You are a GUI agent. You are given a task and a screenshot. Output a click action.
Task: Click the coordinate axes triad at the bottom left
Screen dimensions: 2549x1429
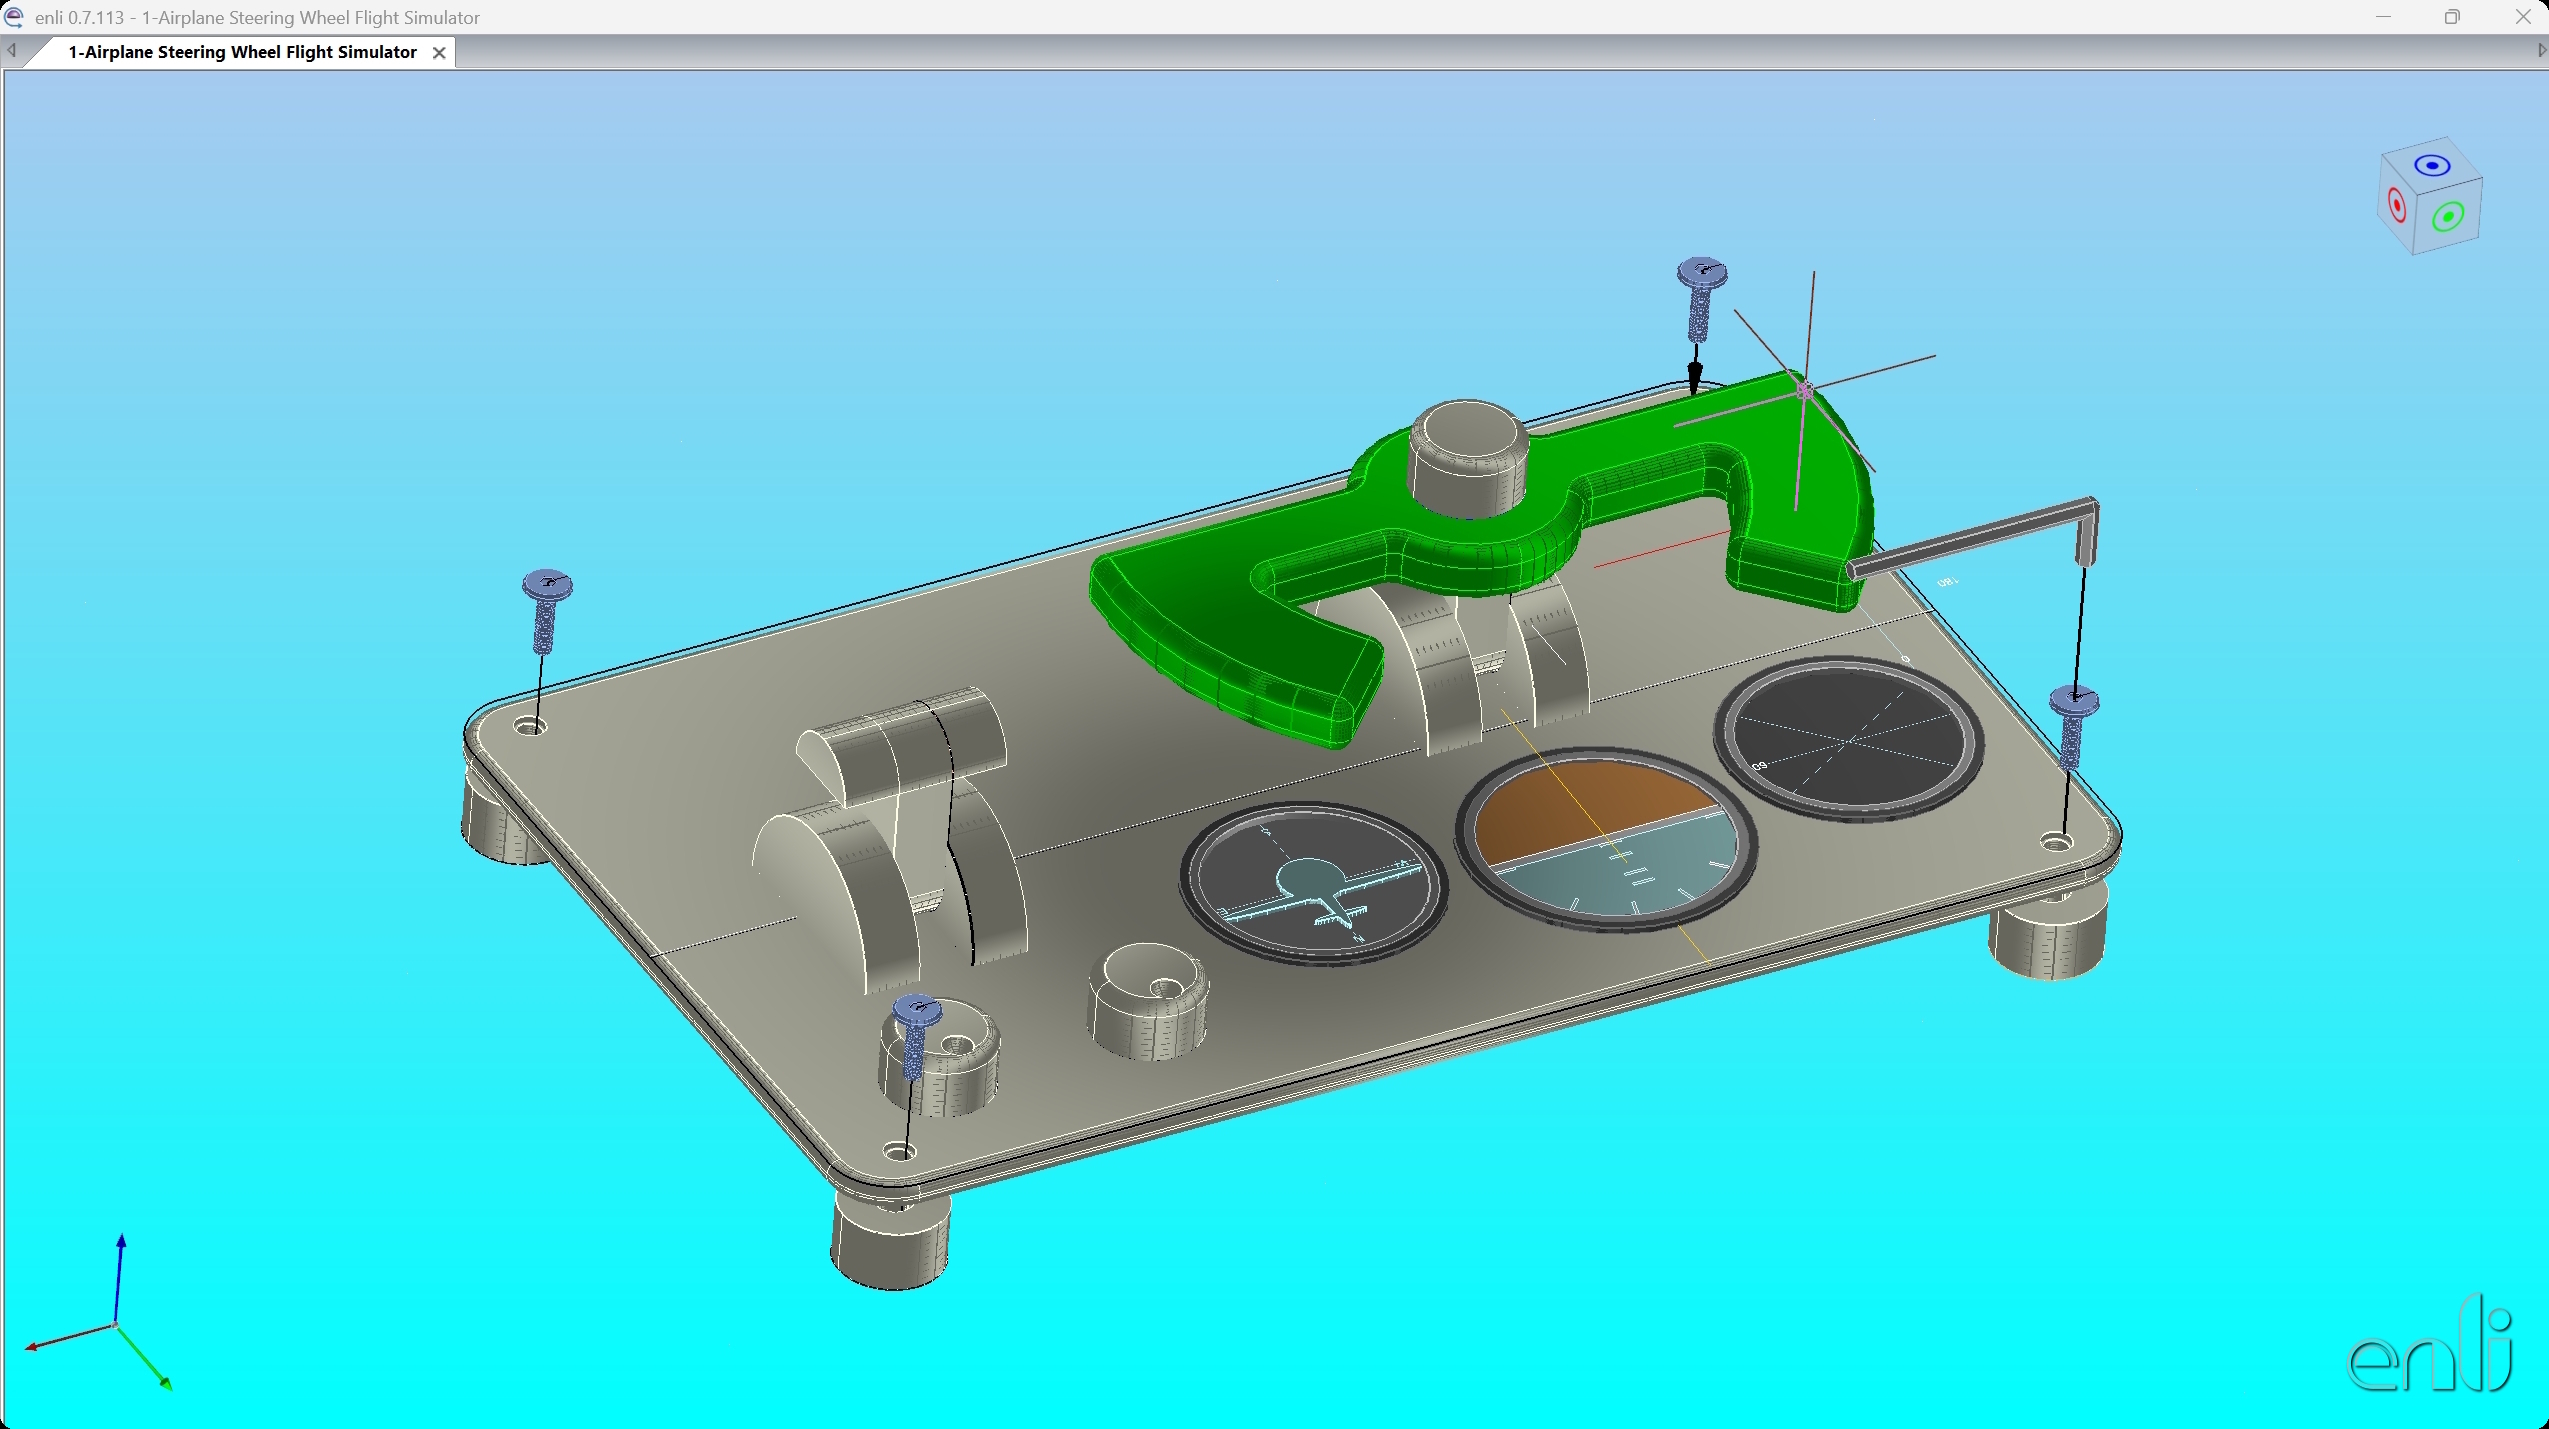pos(115,1325)
